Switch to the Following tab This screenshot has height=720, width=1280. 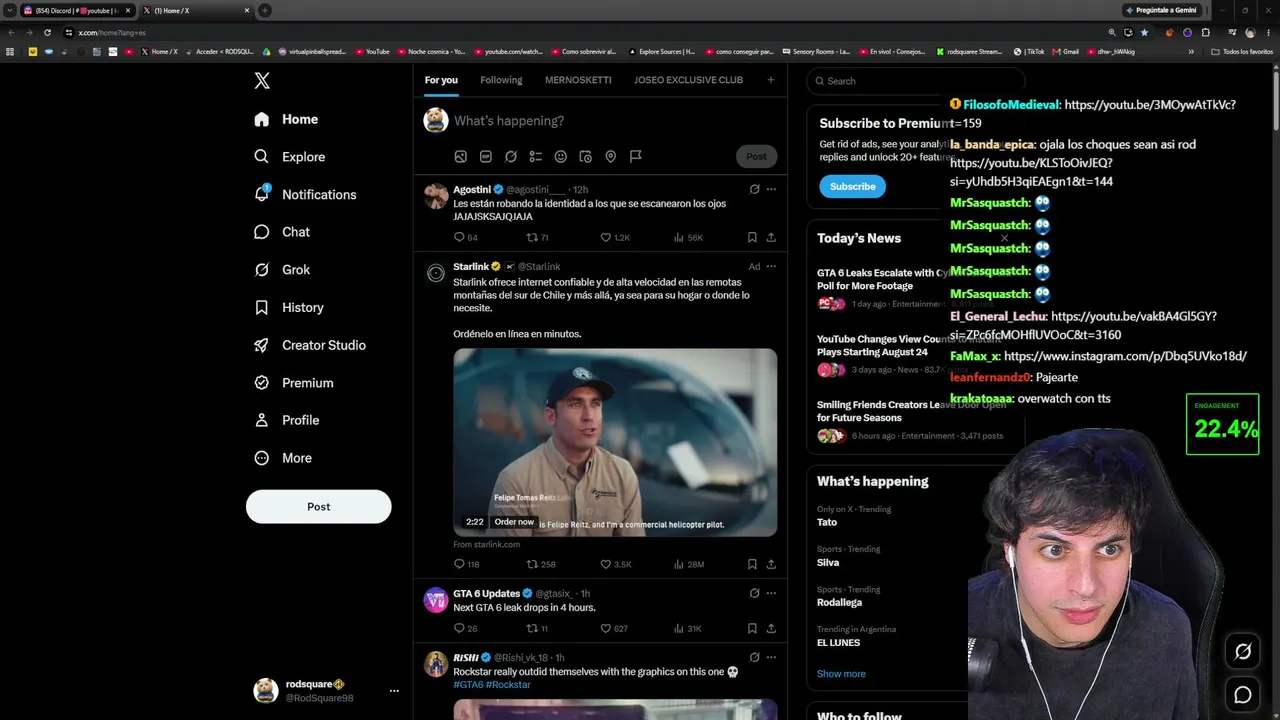click(501, 80)
